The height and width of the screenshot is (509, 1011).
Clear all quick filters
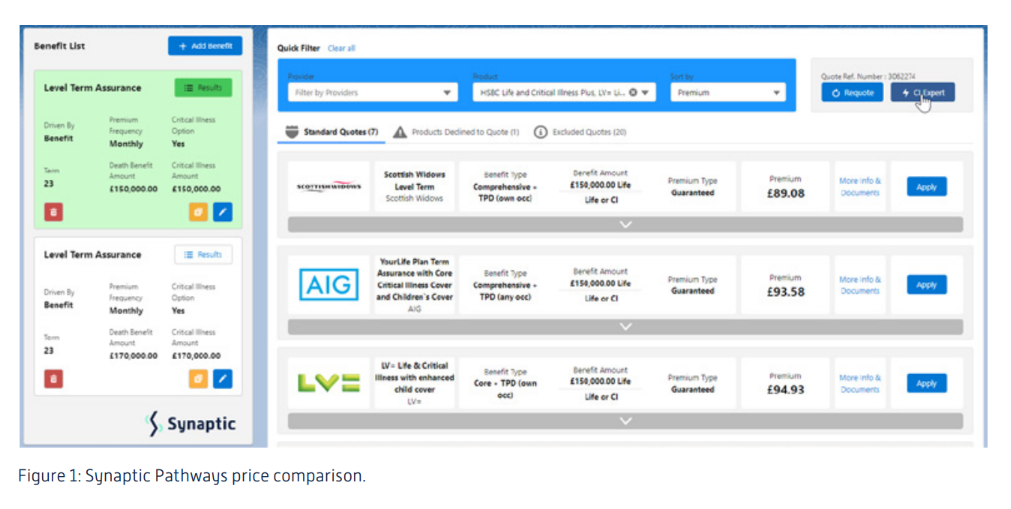pos(341,48)
